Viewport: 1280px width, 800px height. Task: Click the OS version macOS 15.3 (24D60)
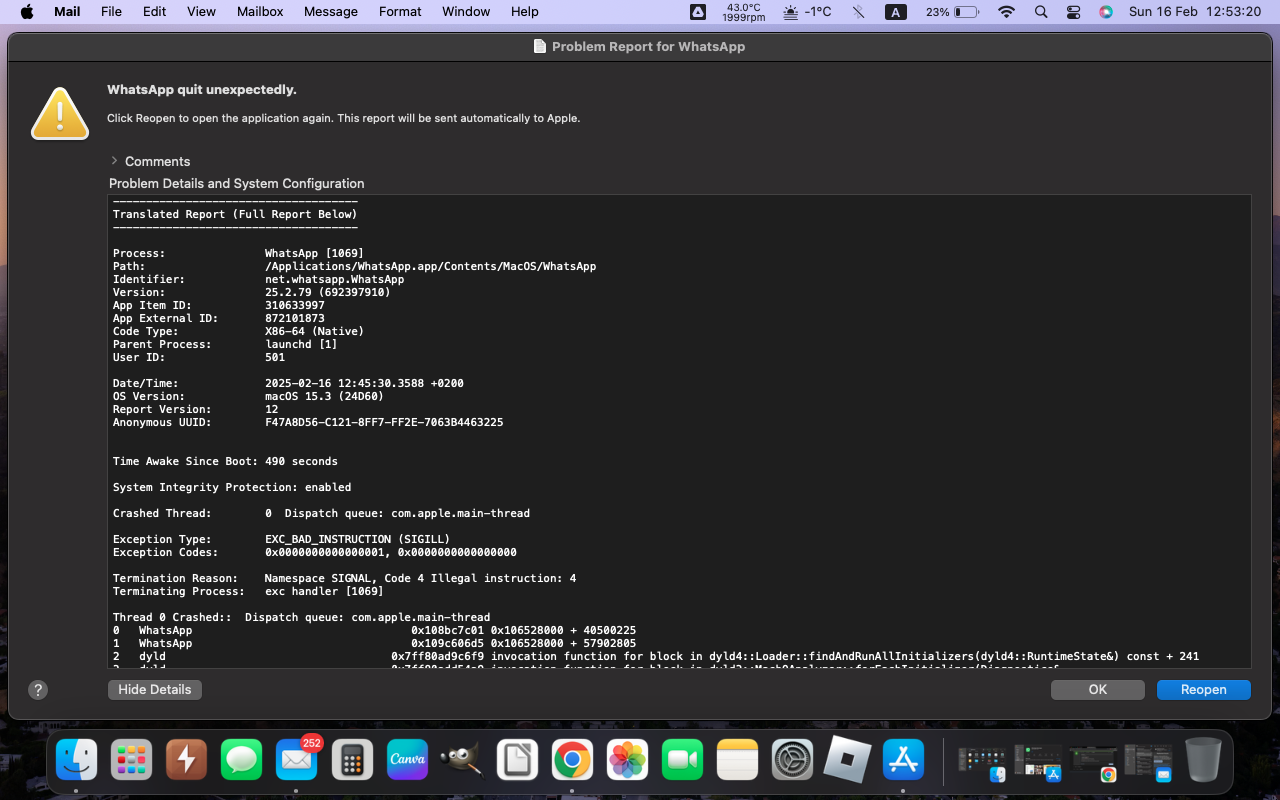click(x=324, y=396)
